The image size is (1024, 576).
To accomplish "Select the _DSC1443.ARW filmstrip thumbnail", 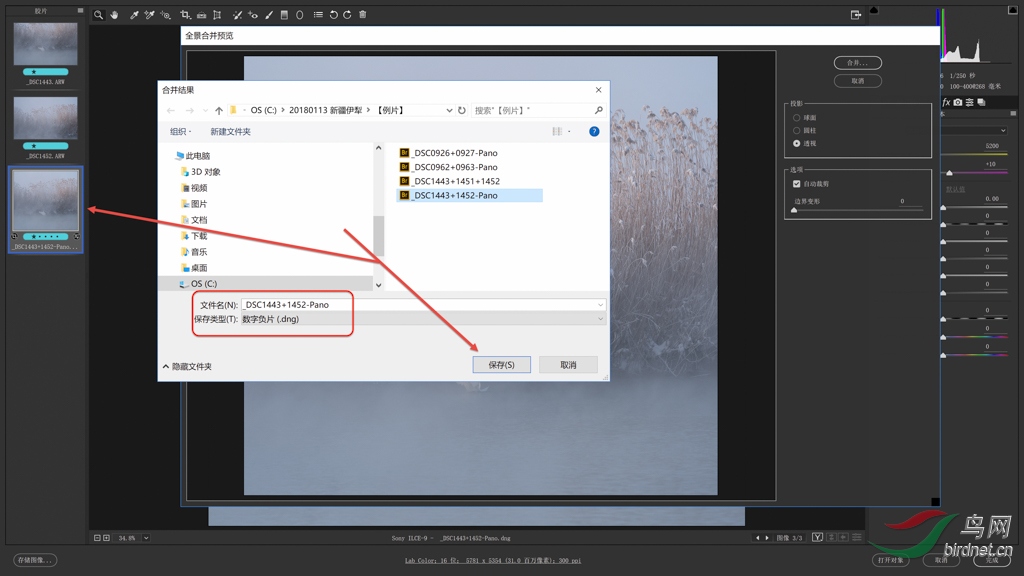I will coord(45,44).
